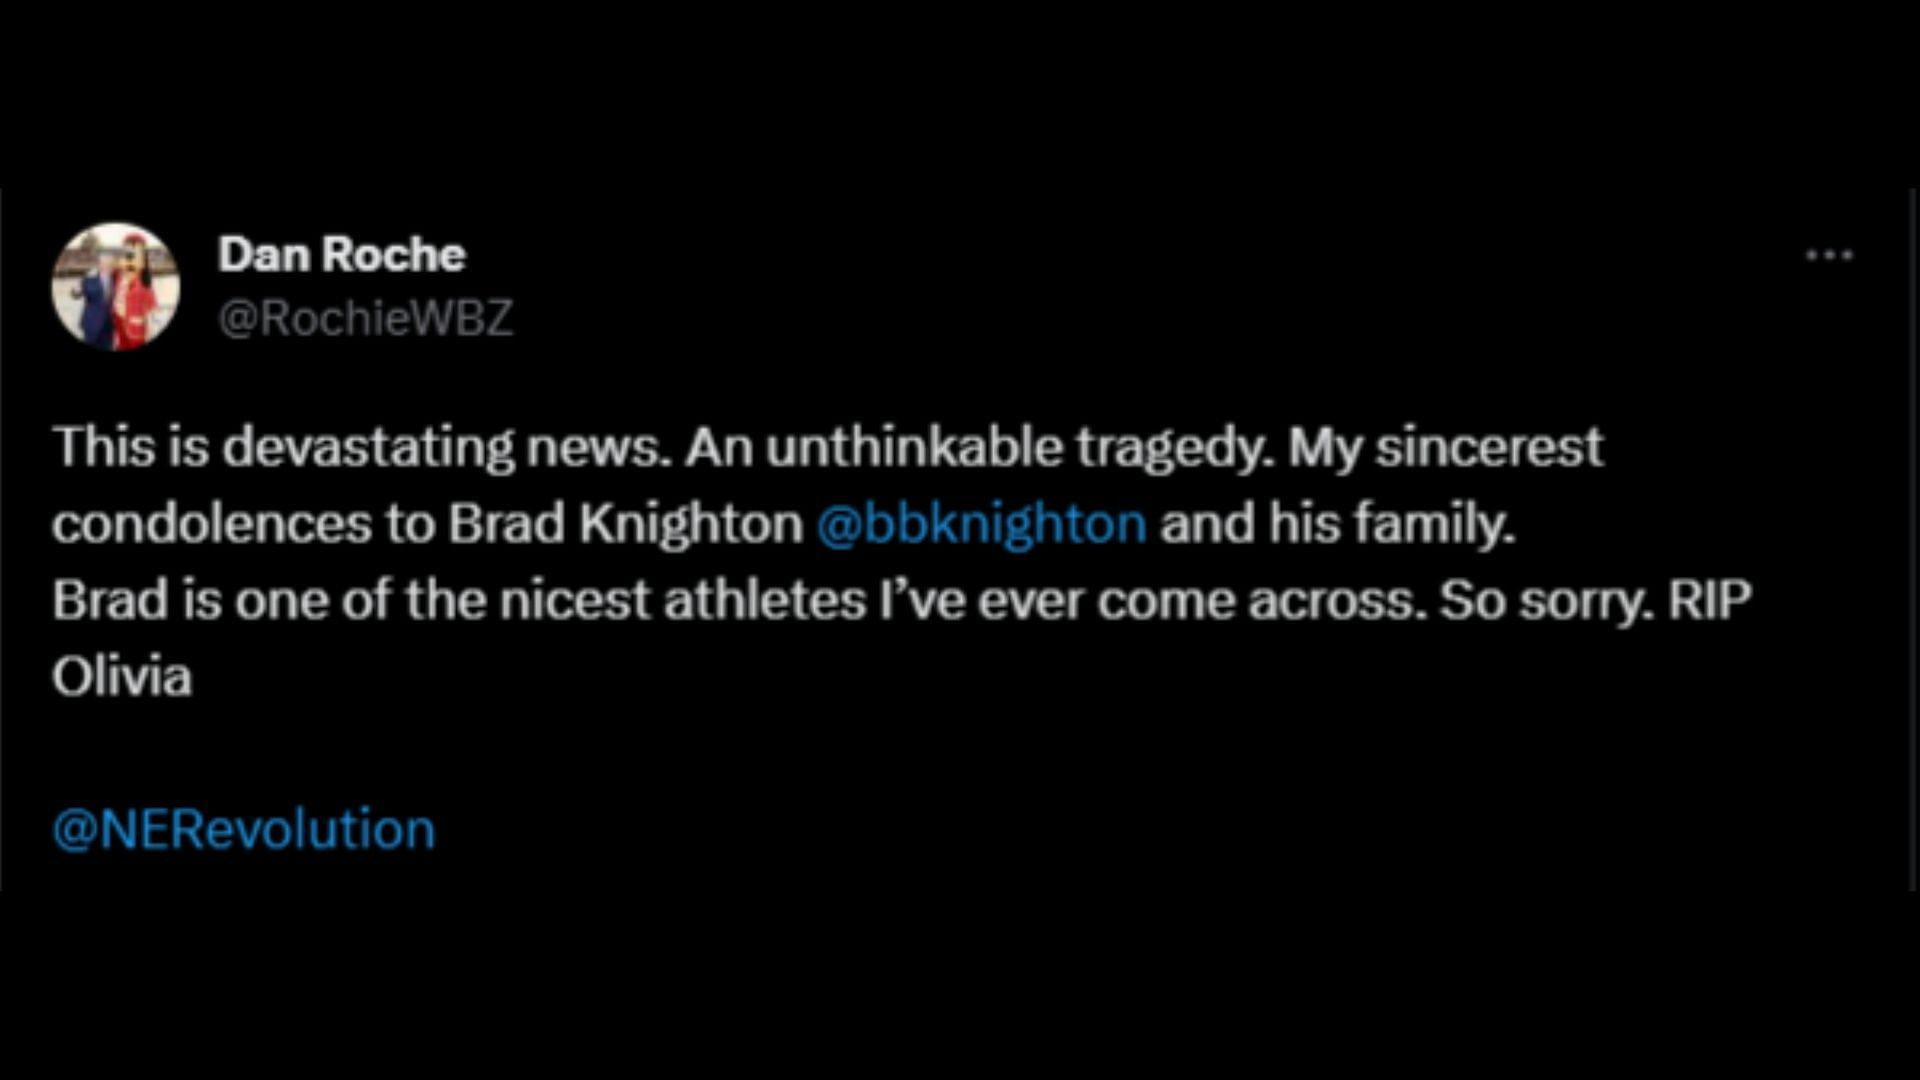Select the name 'Olivia' in the tweet
The width and height of the screenshot is (1920, 1080).
pyautogui.click(x=122, y=677)
